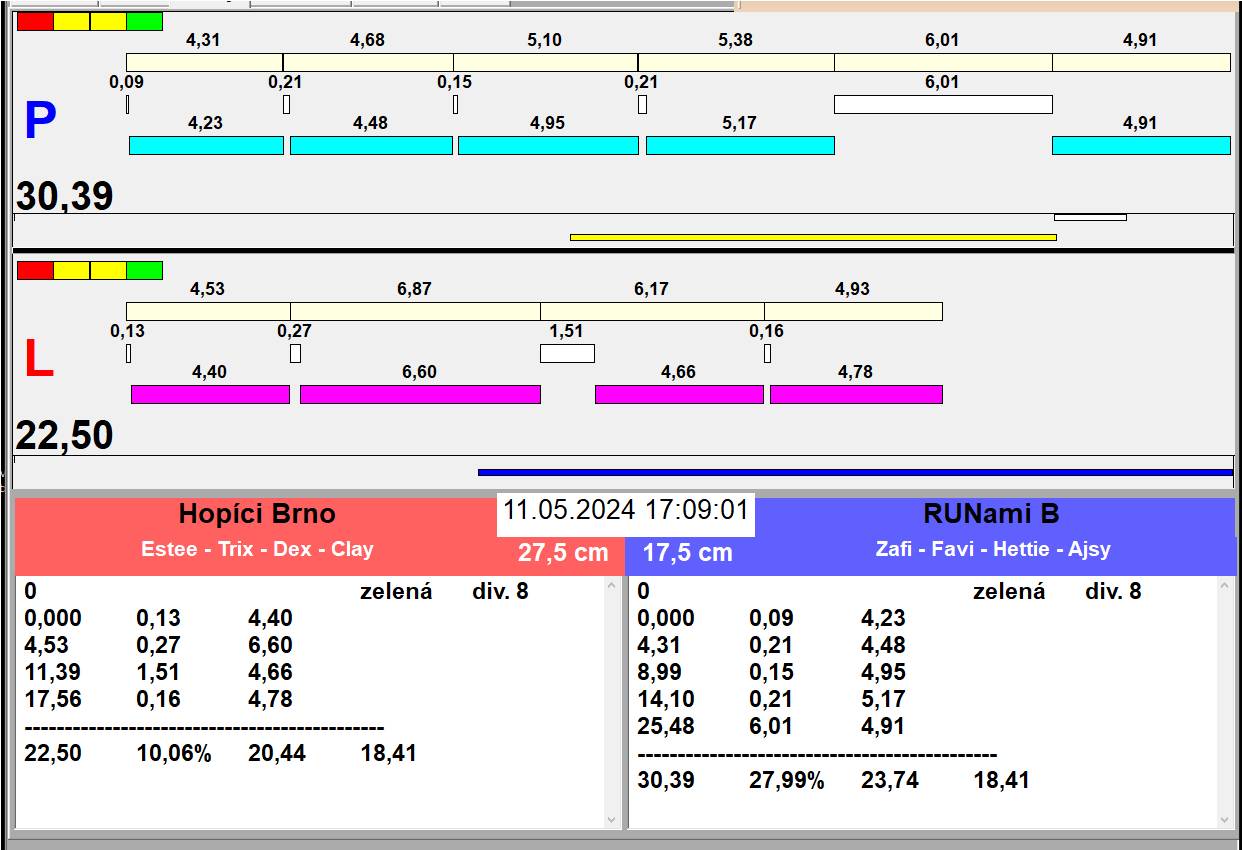This screenshot has height=850, width=1242.
Task: Click the green start light in lane L
Action: click(145, 270)
